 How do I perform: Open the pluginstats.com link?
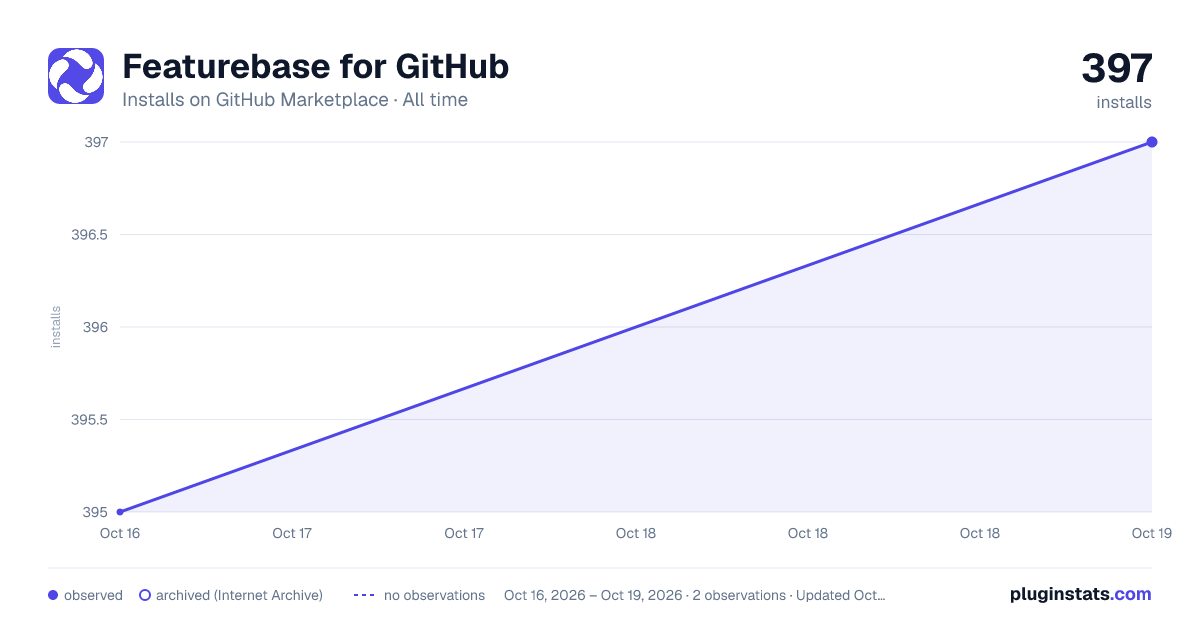tap(1081, 594)
